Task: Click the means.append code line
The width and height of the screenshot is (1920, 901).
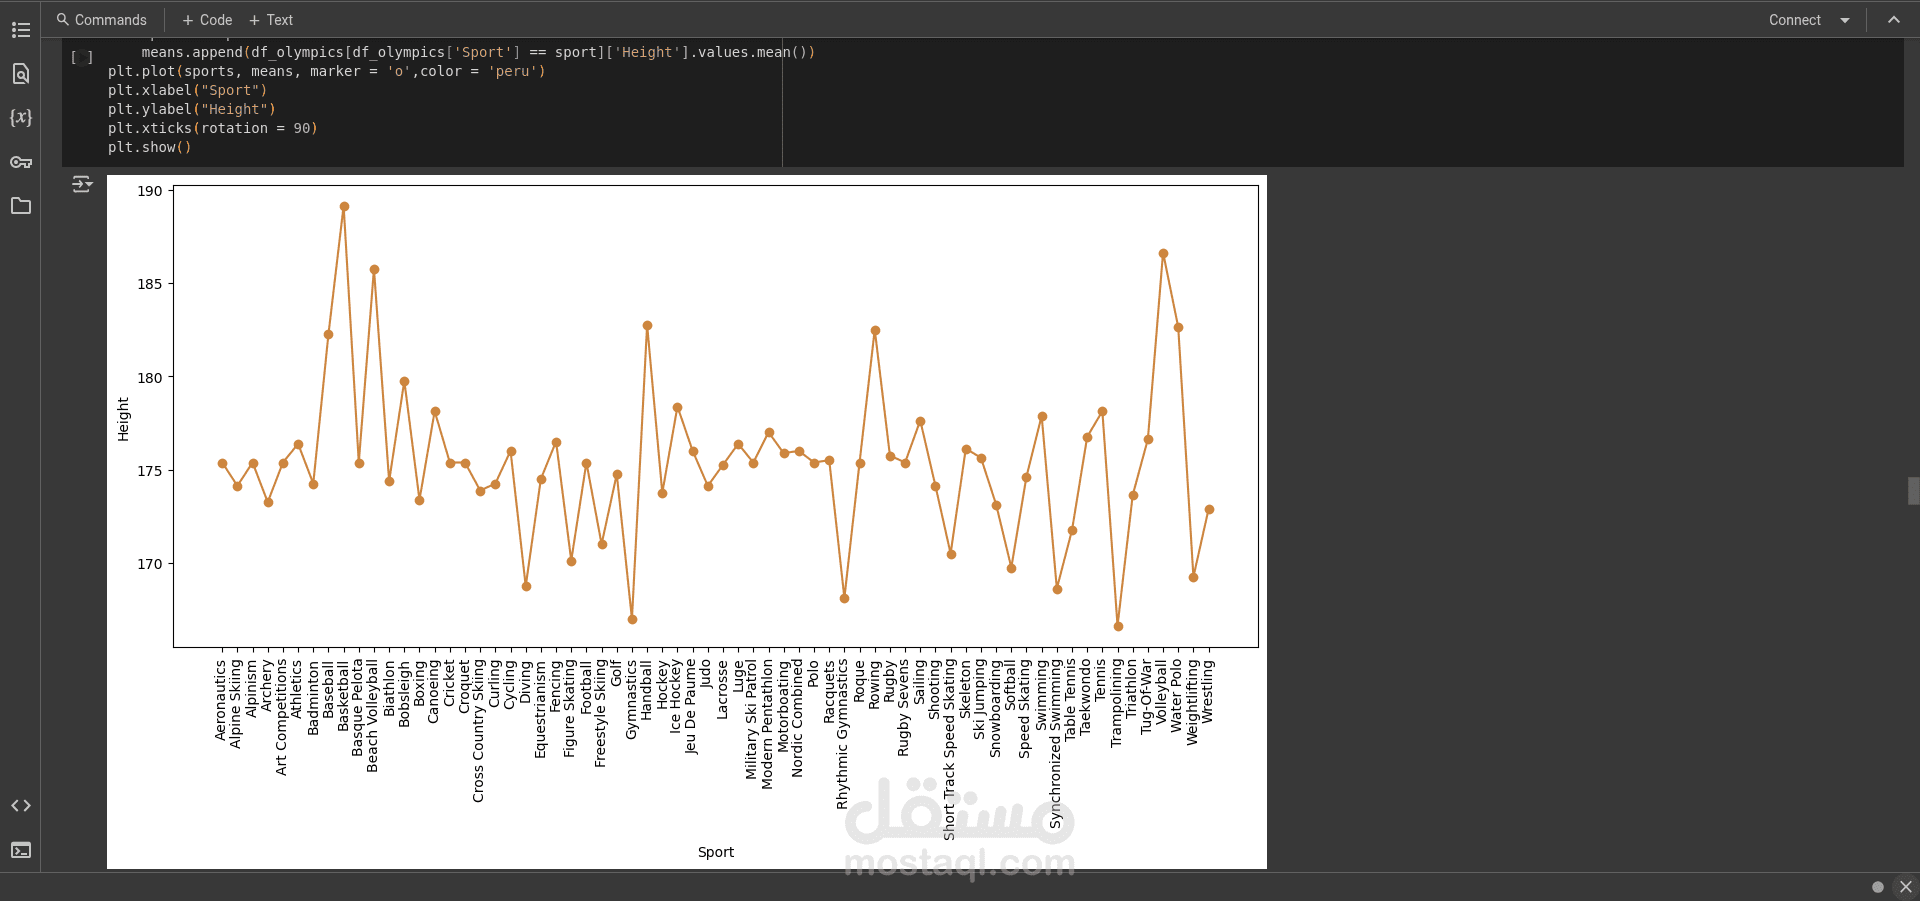Action: (x=478, y=52)
